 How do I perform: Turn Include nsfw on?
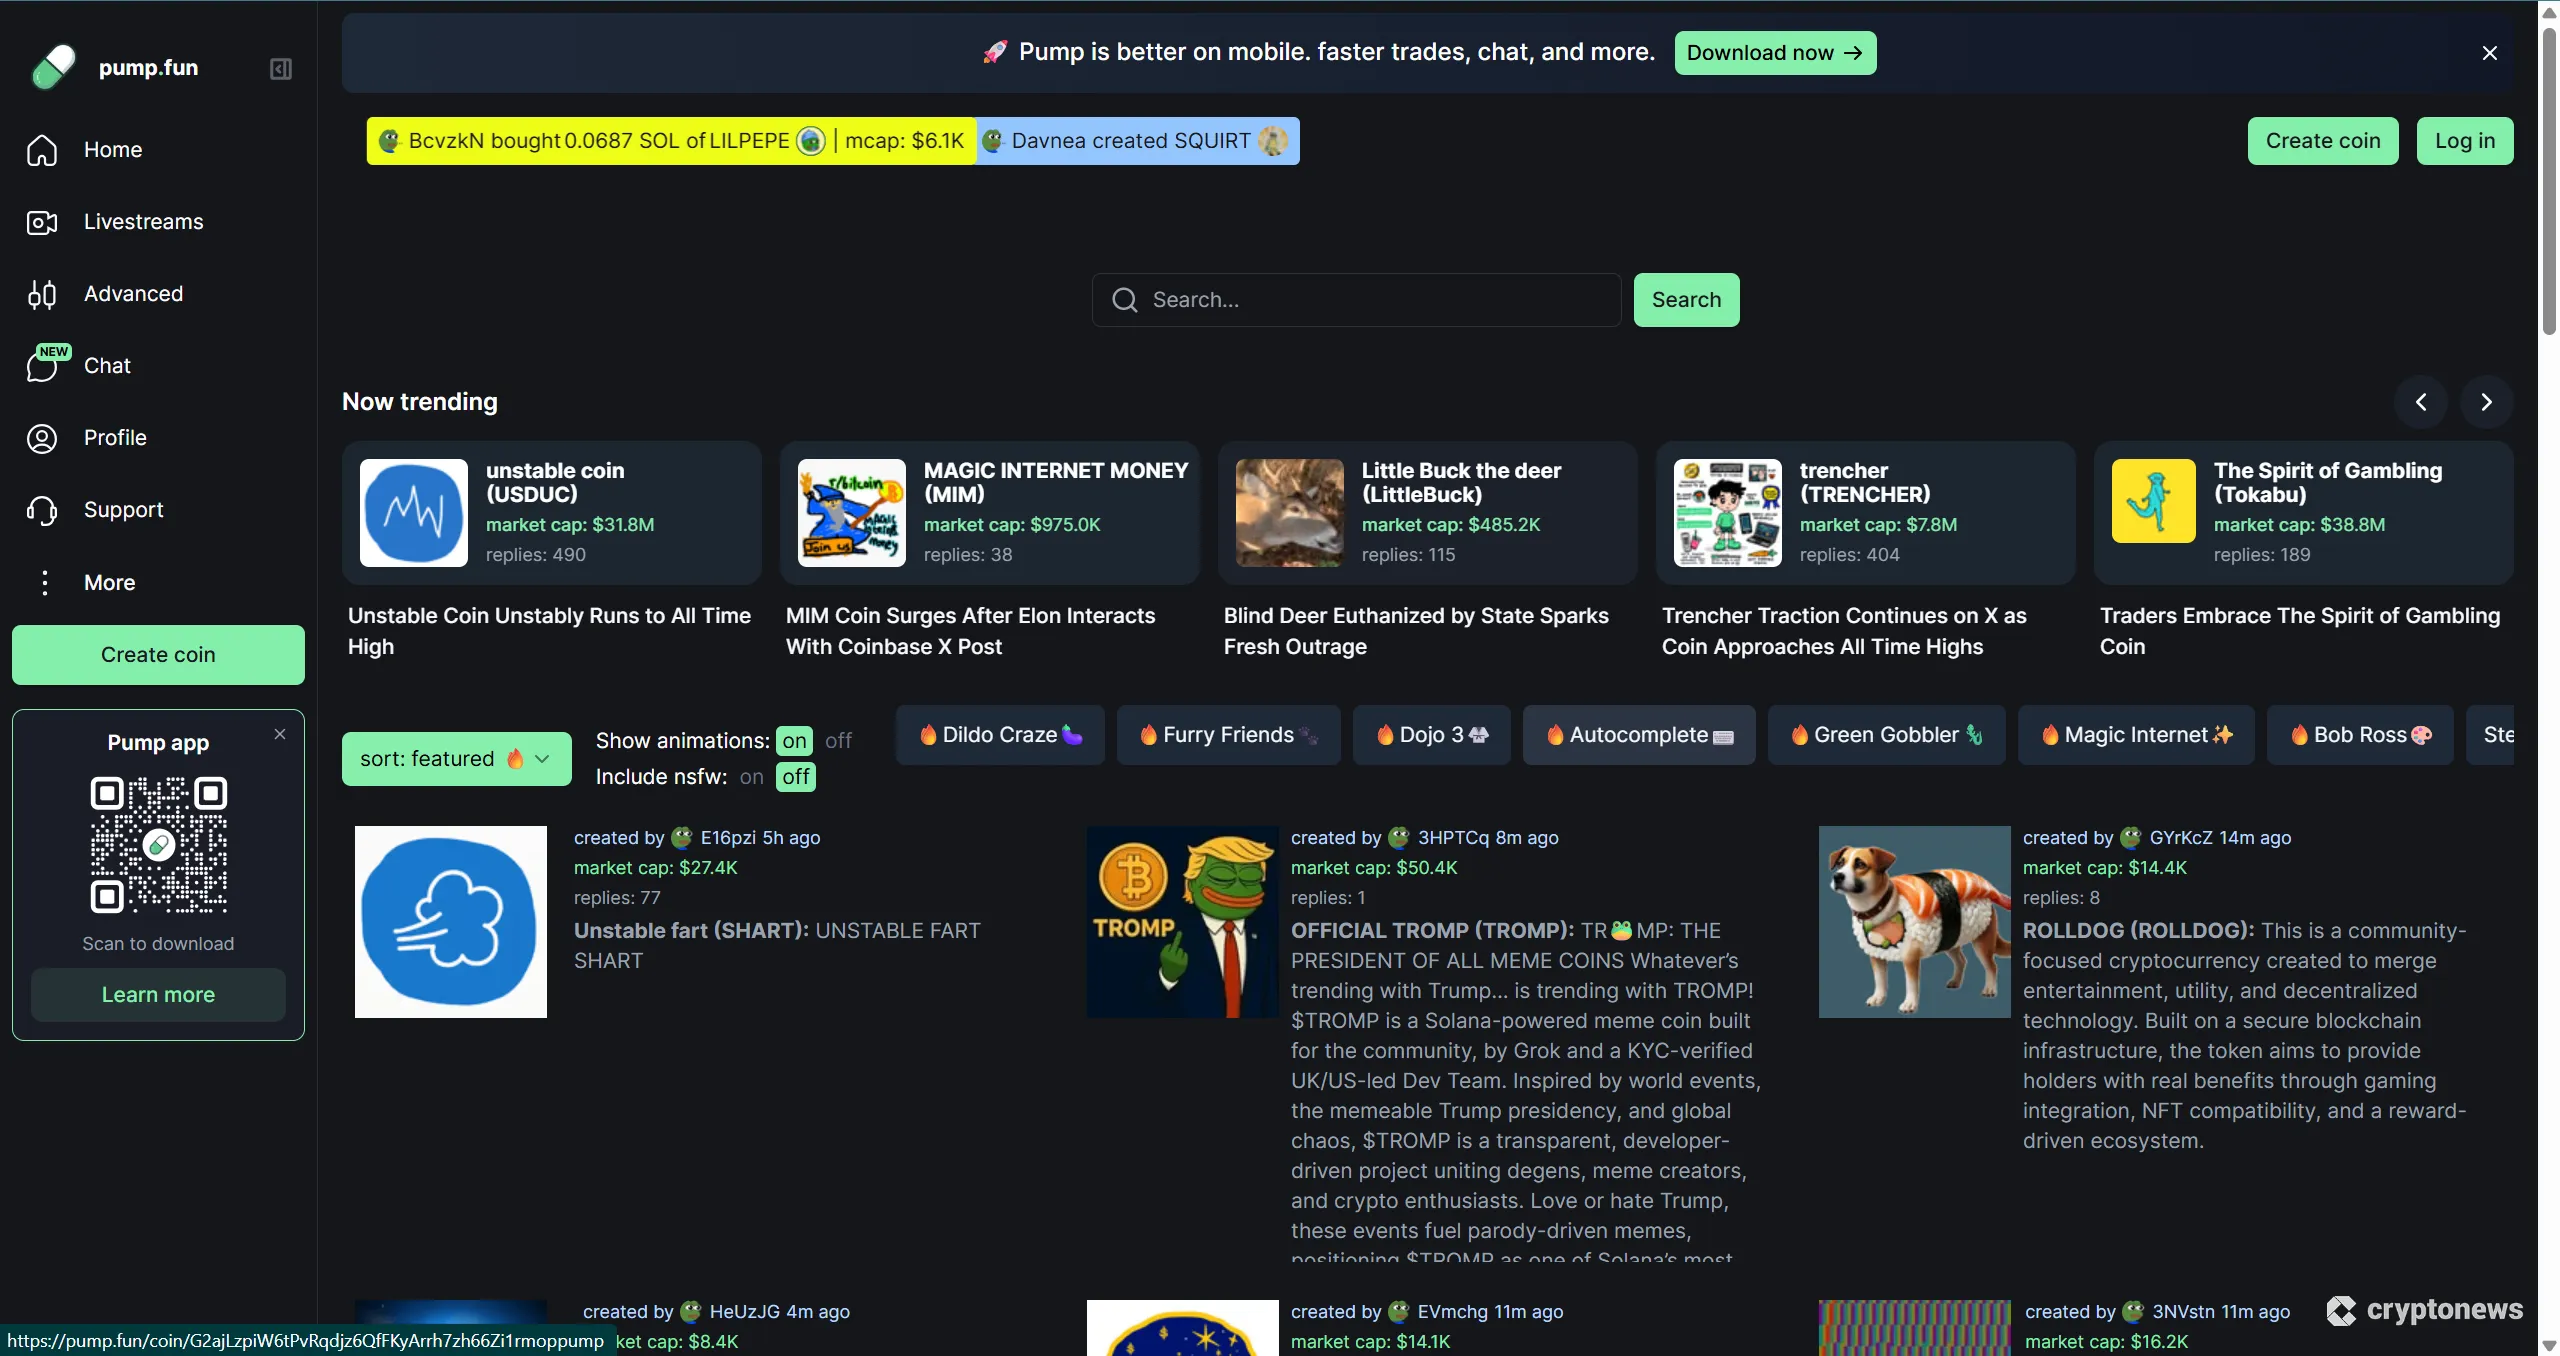click(751, 777)
